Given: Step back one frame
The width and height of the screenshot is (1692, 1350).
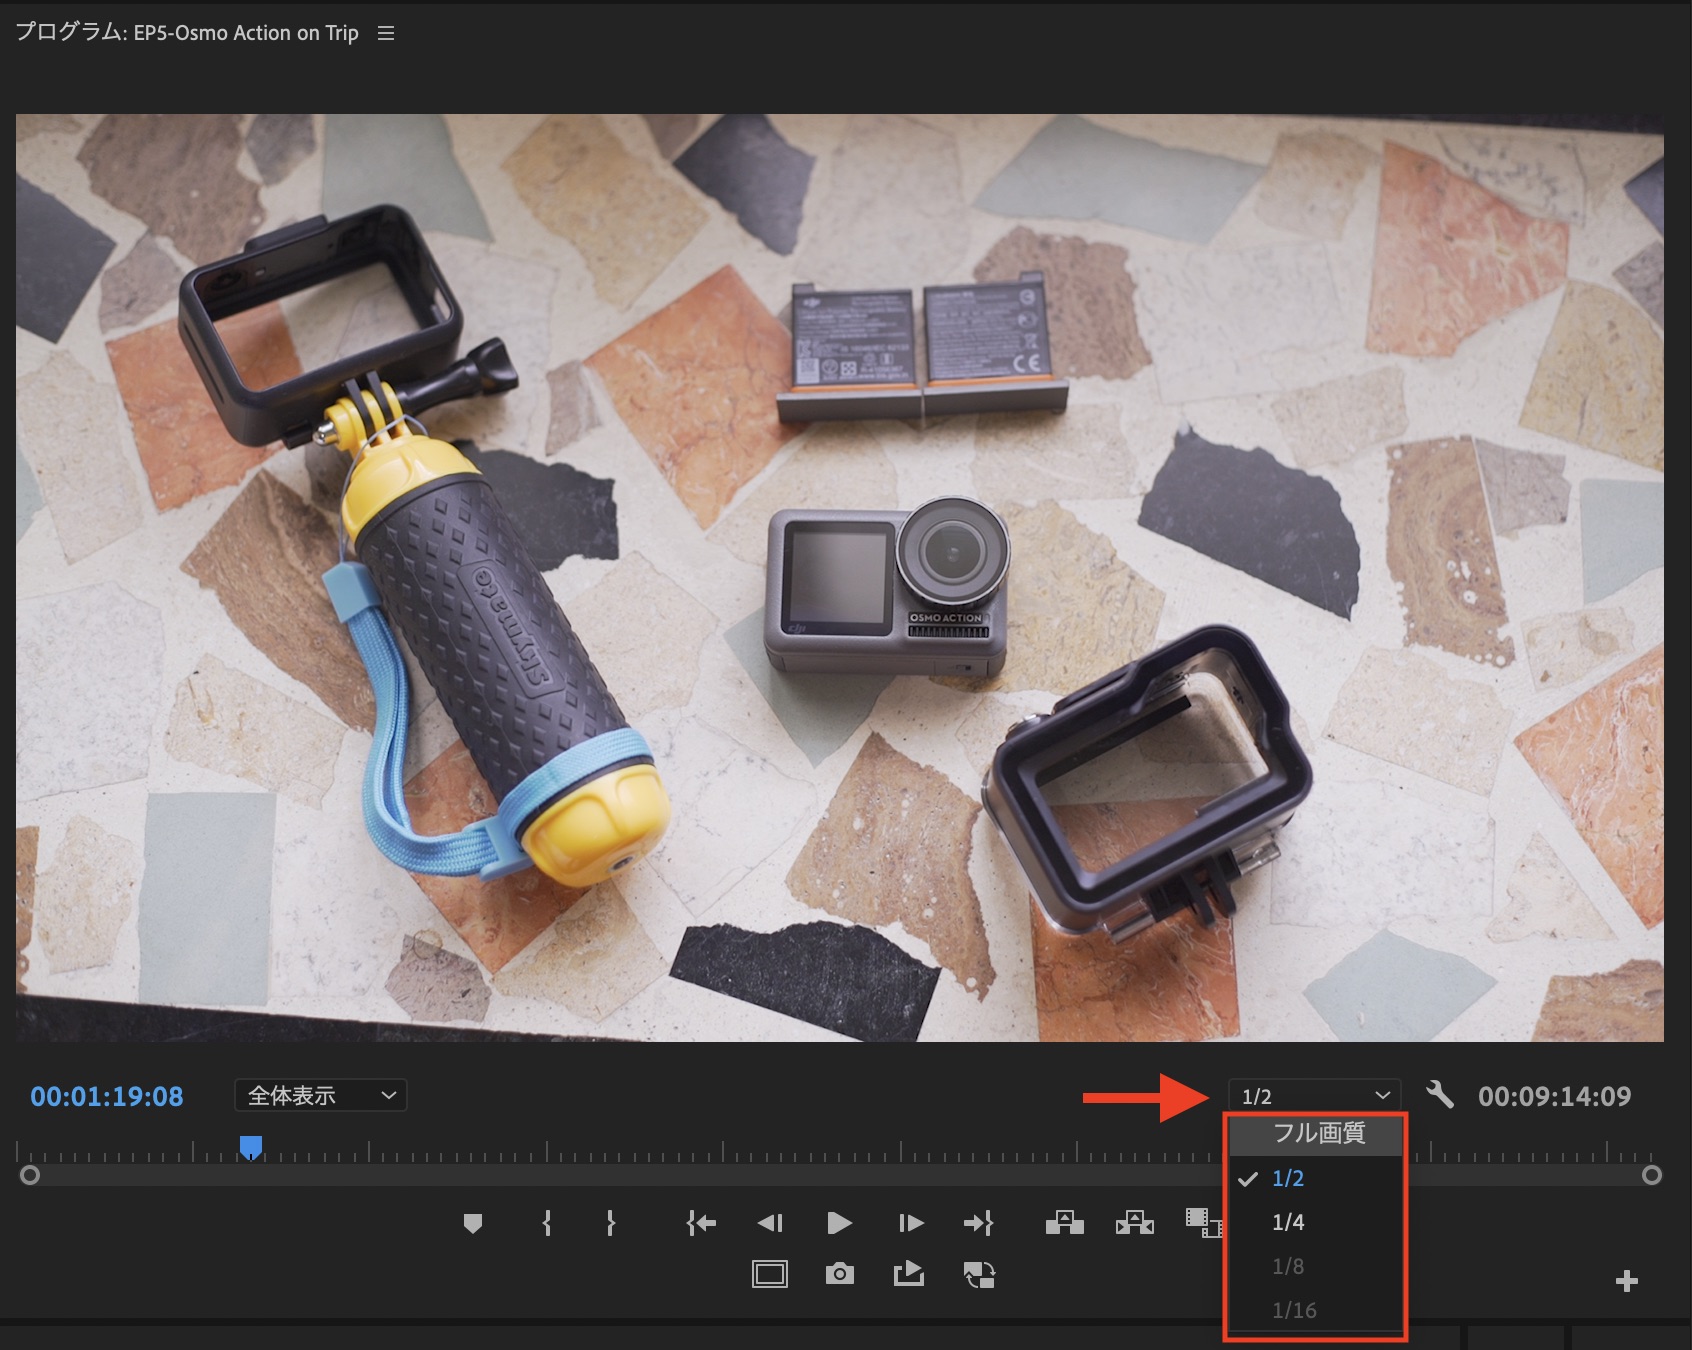Looking at the screenshot, I should 770,1223.
